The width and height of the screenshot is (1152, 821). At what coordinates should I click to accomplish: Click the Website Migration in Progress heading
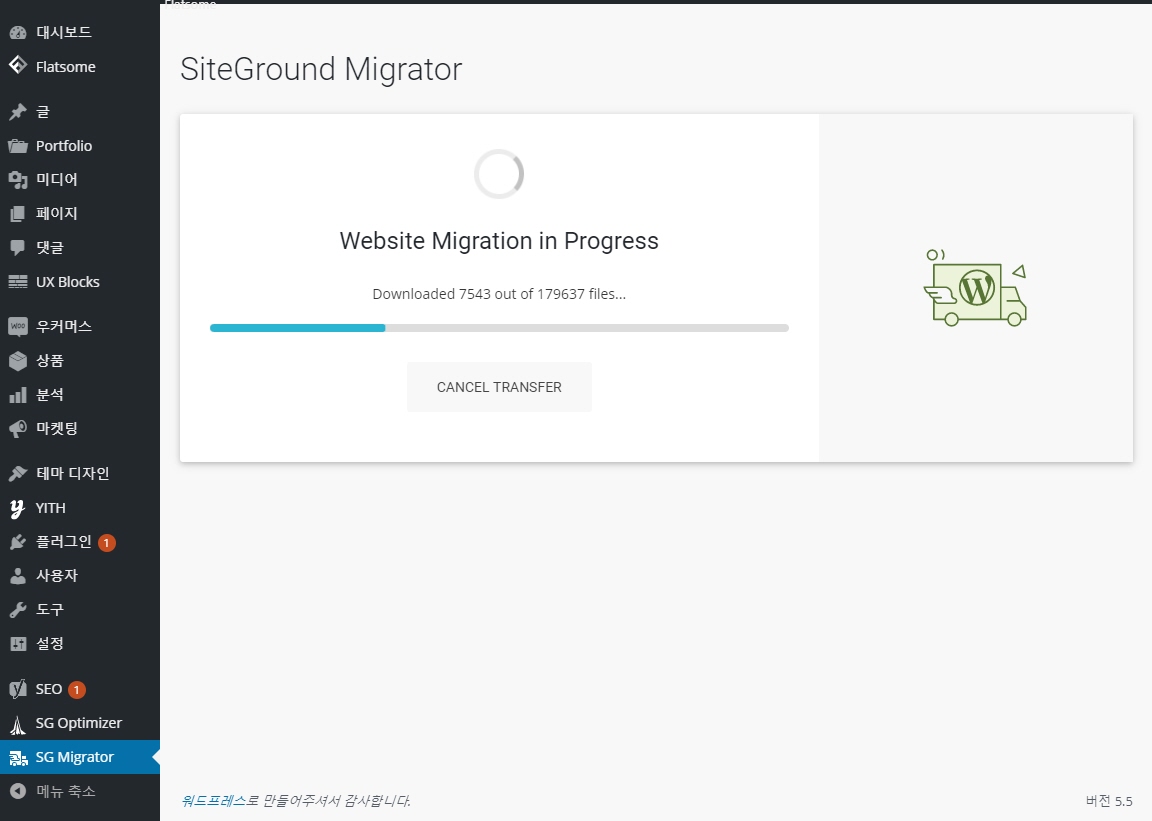click(499, 241)
